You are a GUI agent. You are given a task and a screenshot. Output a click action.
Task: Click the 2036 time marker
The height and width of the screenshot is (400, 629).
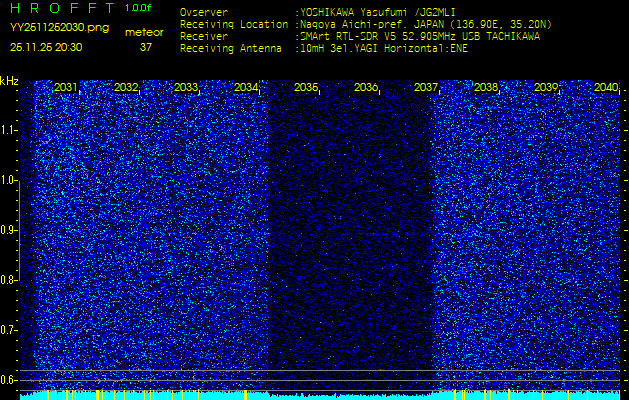[366, 87]
